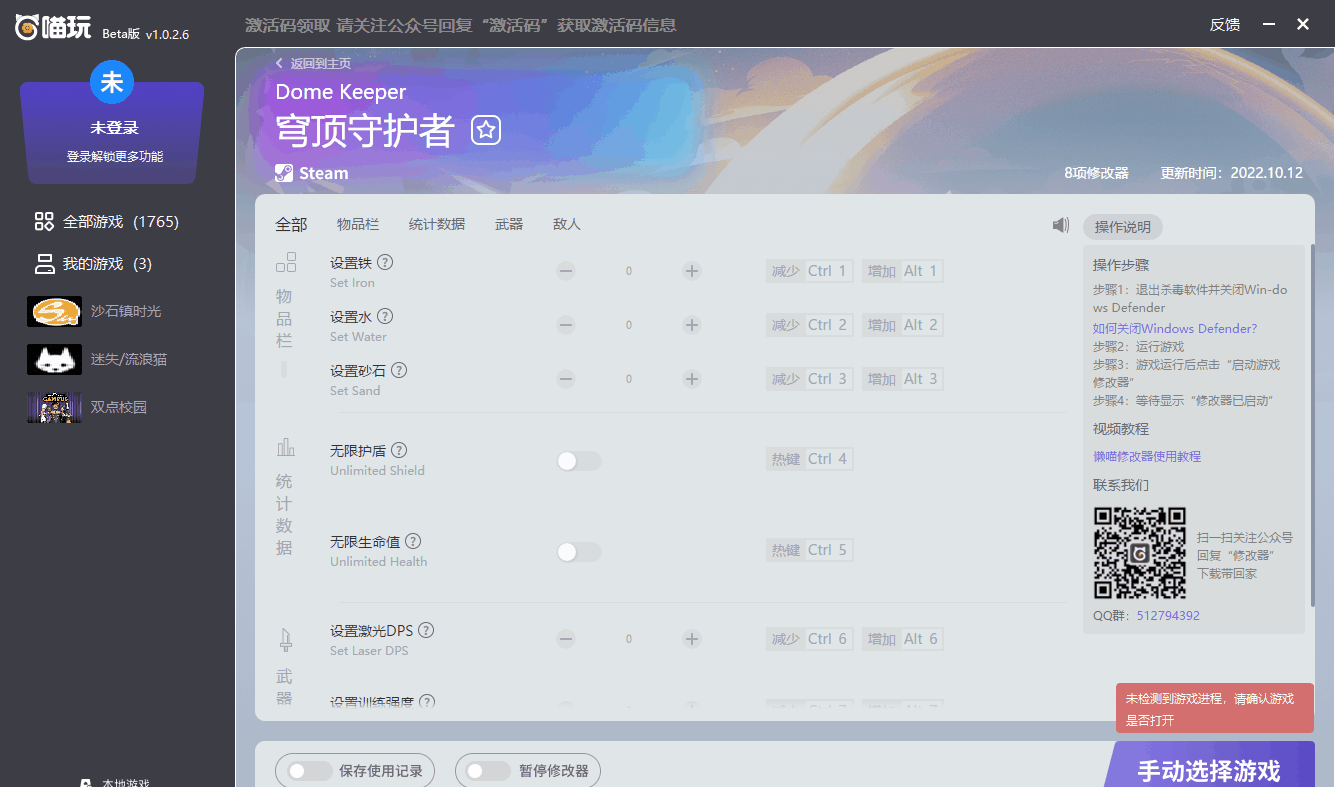
Task: Click the 喵玩 app logo
Action: [x=53, y=26]
